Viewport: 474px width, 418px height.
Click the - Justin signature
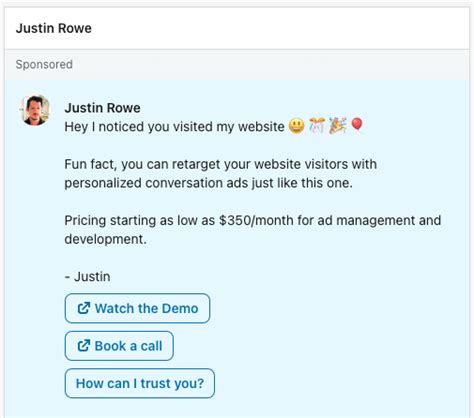(x=87, y=277)
